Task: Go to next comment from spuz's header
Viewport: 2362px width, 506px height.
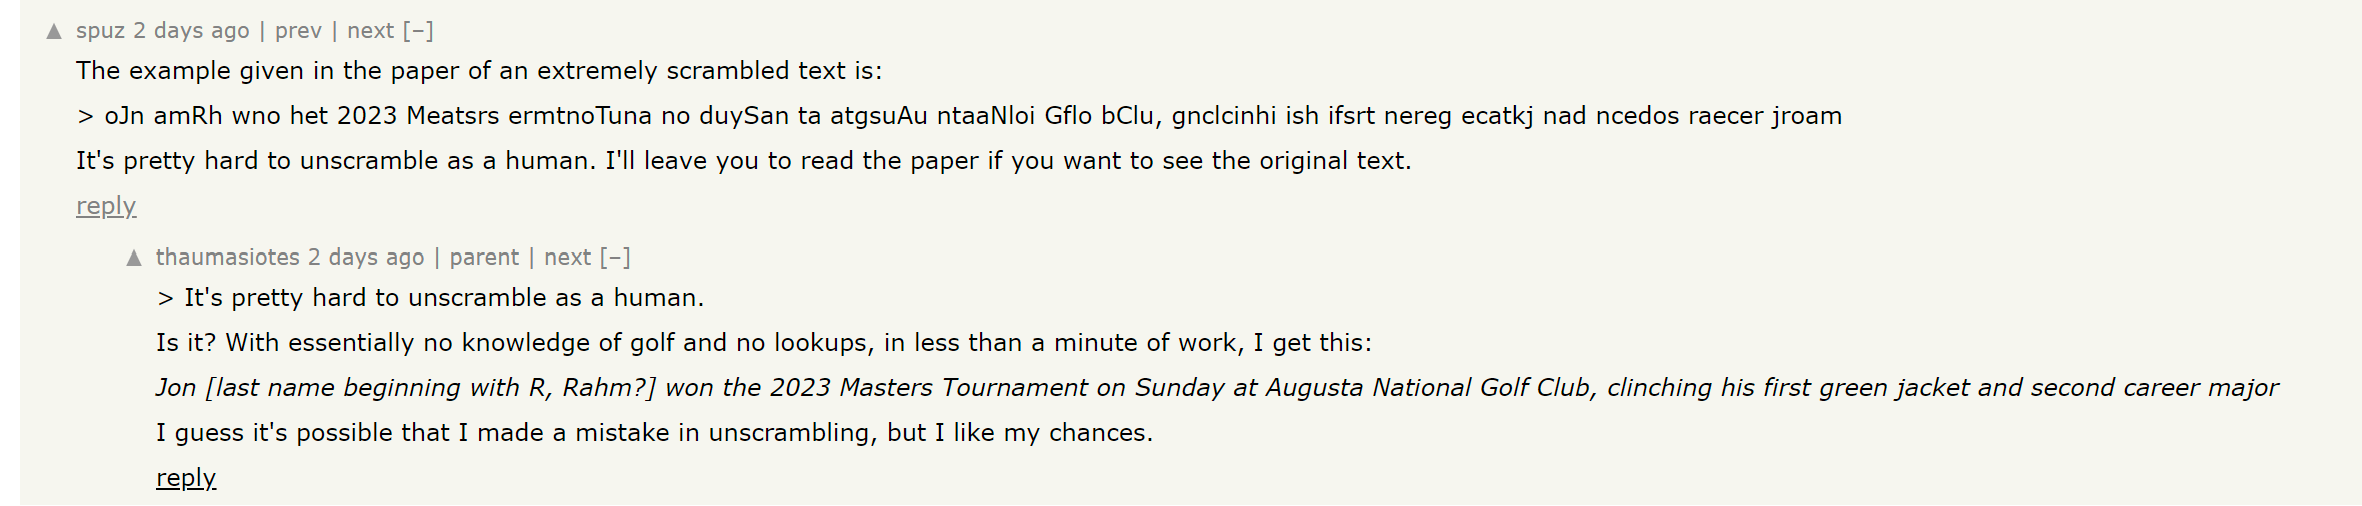Action: 370,31
